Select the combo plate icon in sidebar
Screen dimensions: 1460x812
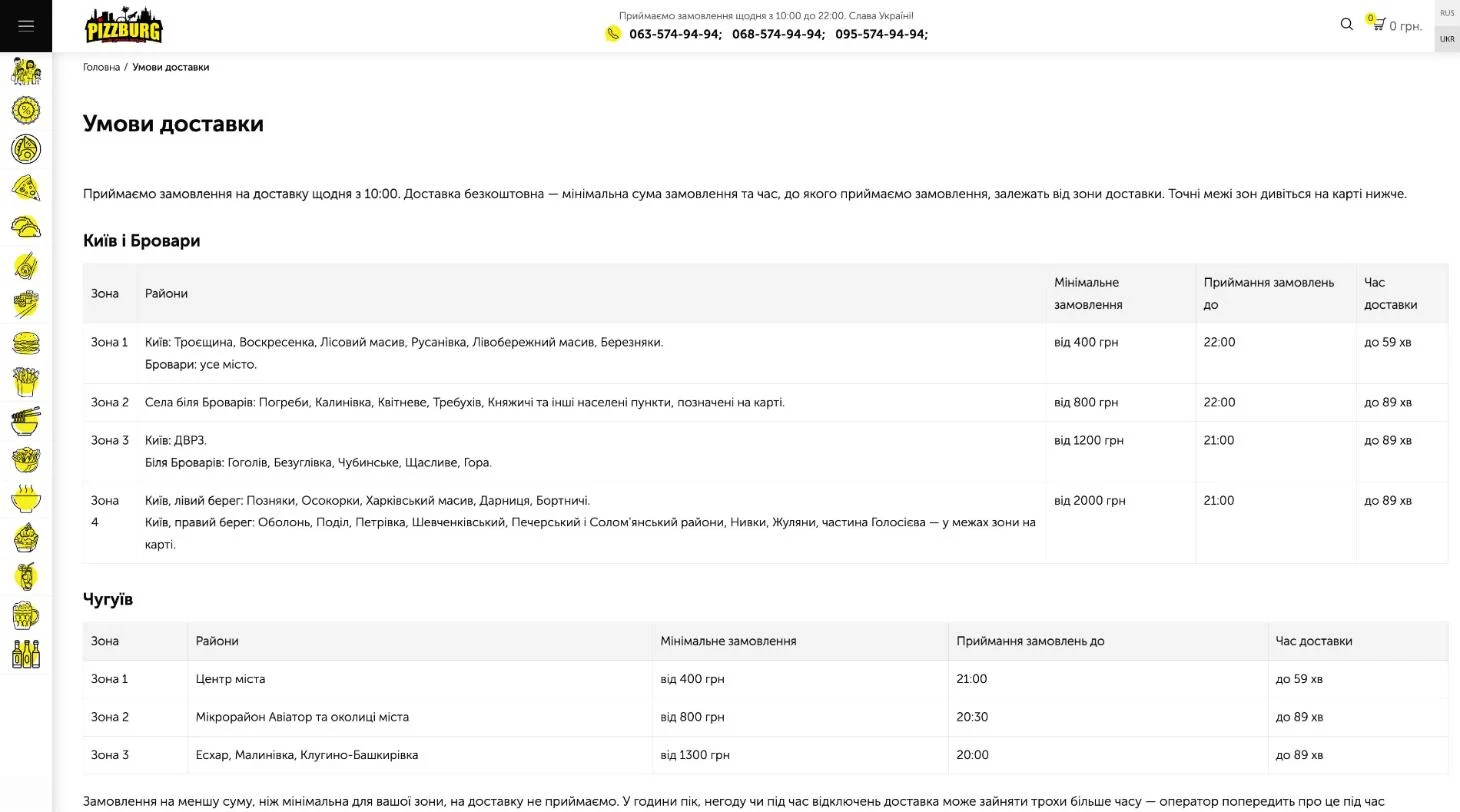coord(26,149)
